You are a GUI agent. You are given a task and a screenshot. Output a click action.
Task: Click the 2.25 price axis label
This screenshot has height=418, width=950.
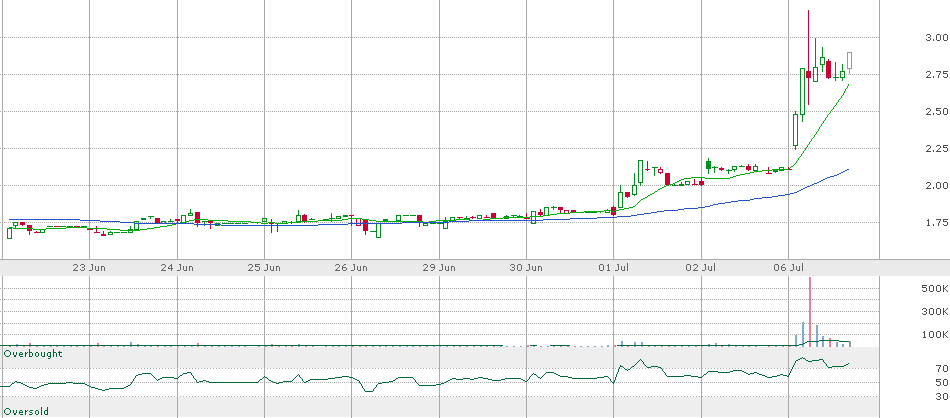tap(938, 148)
